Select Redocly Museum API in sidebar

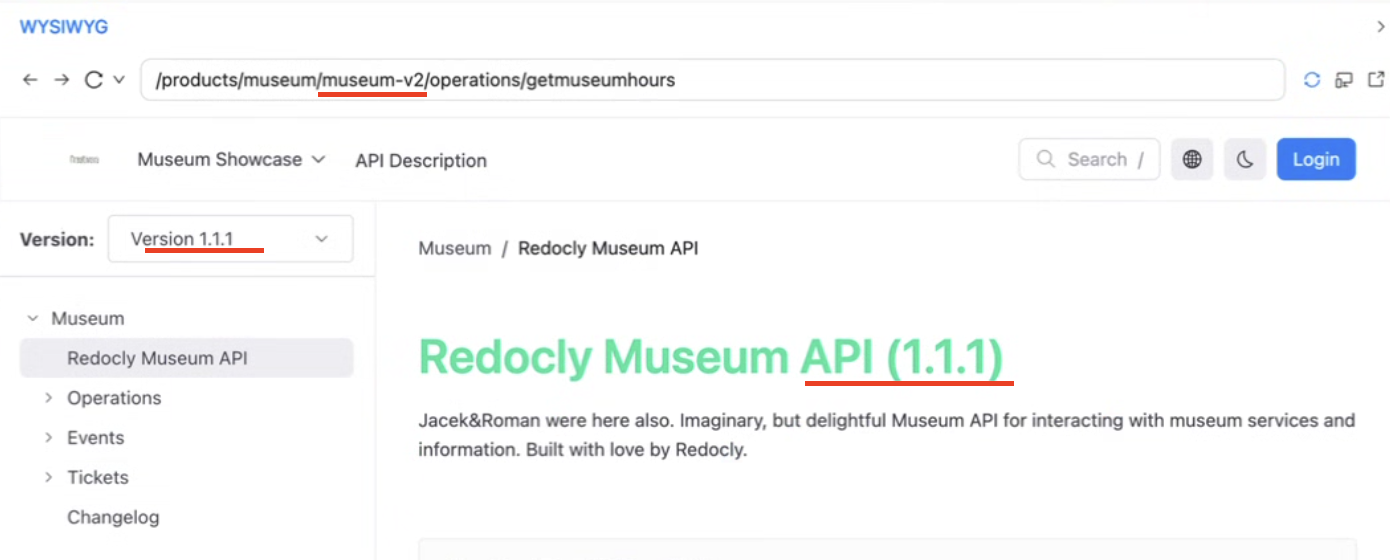[186, 358]
